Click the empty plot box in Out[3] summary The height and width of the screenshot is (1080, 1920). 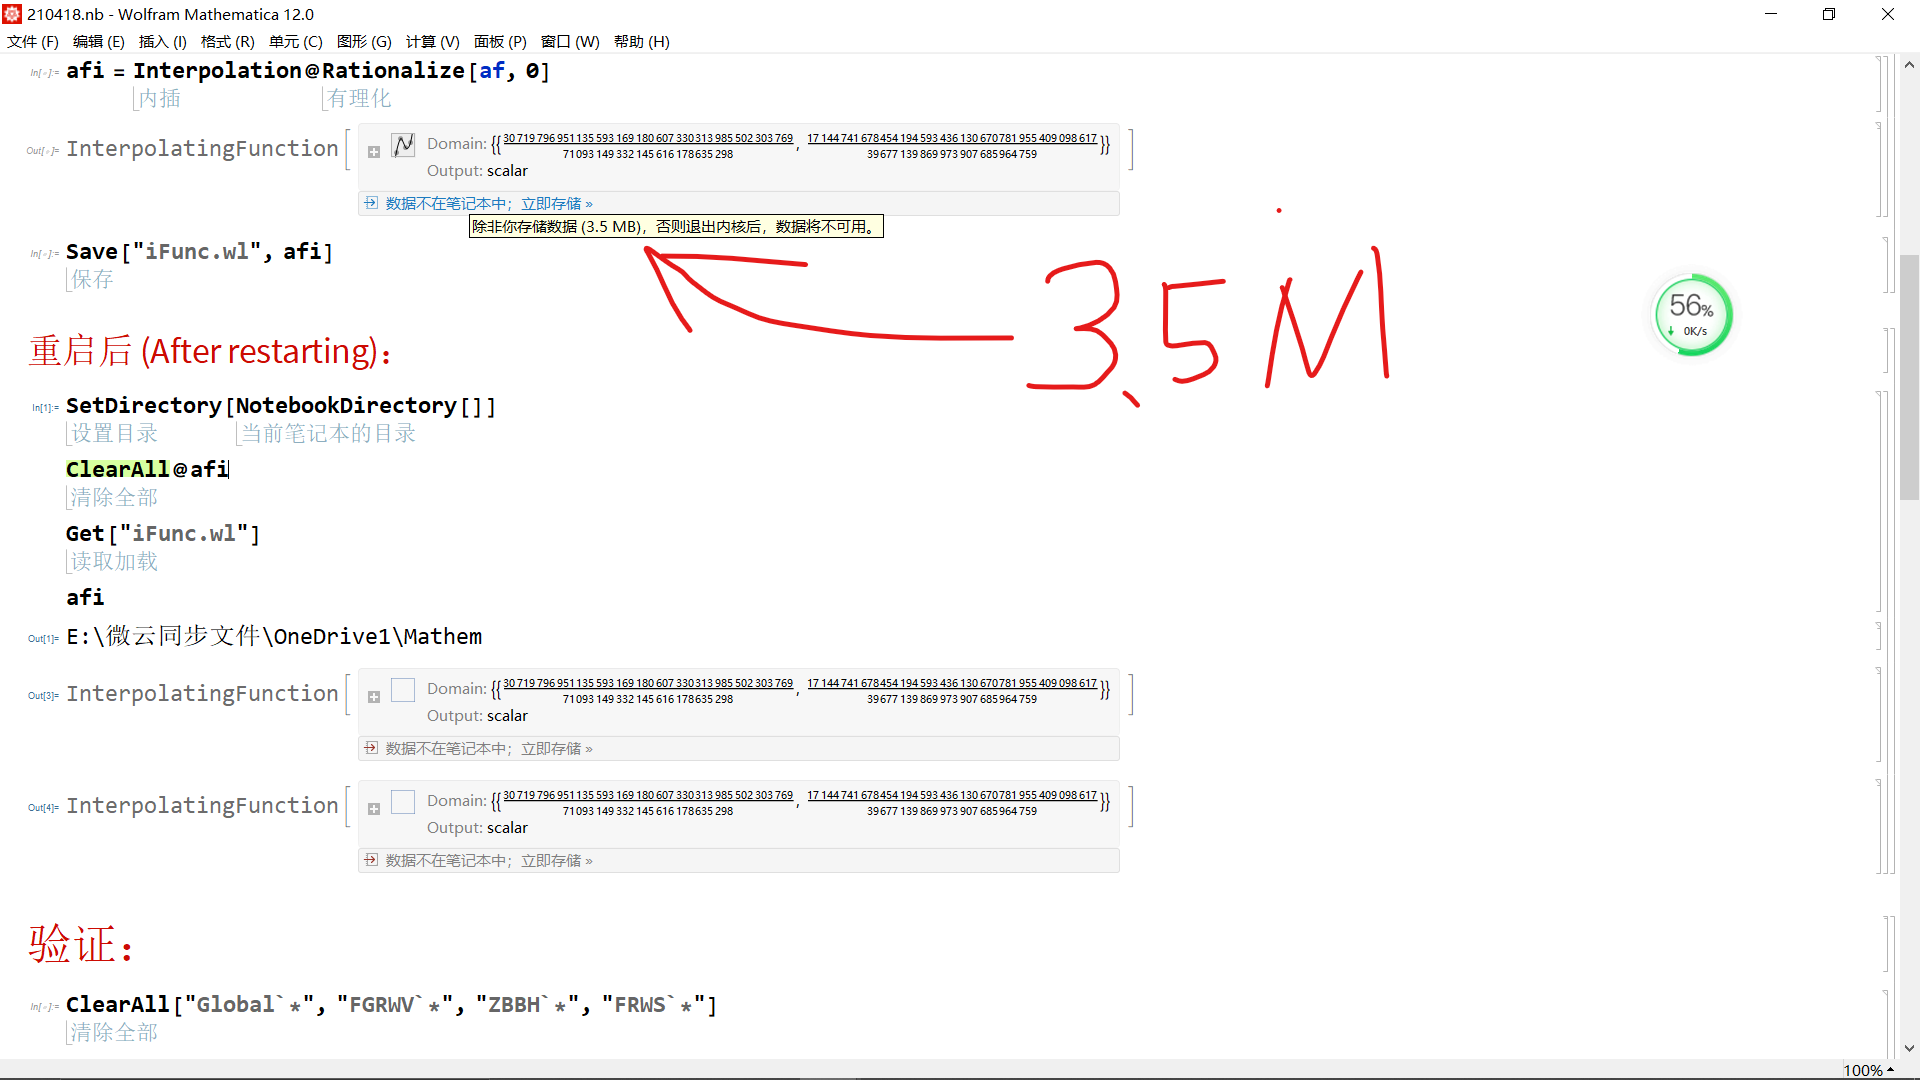403,690
